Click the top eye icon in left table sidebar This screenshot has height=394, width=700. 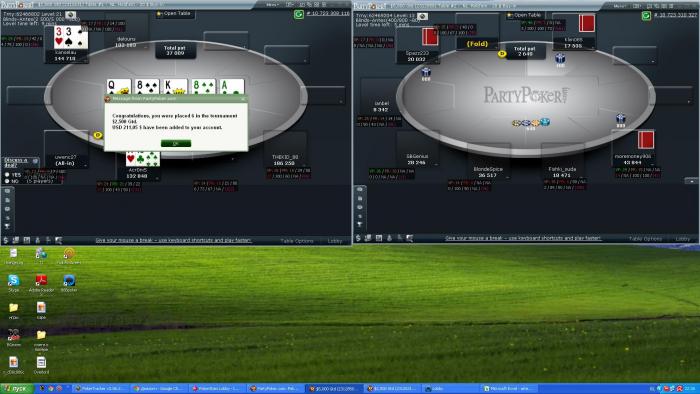pos(7,191)
